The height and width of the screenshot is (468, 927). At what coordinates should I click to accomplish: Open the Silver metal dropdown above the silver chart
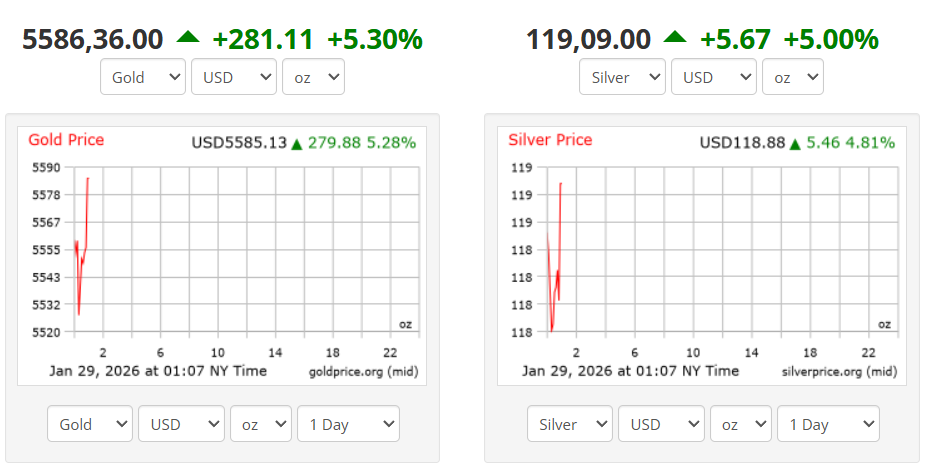point(622,77)
